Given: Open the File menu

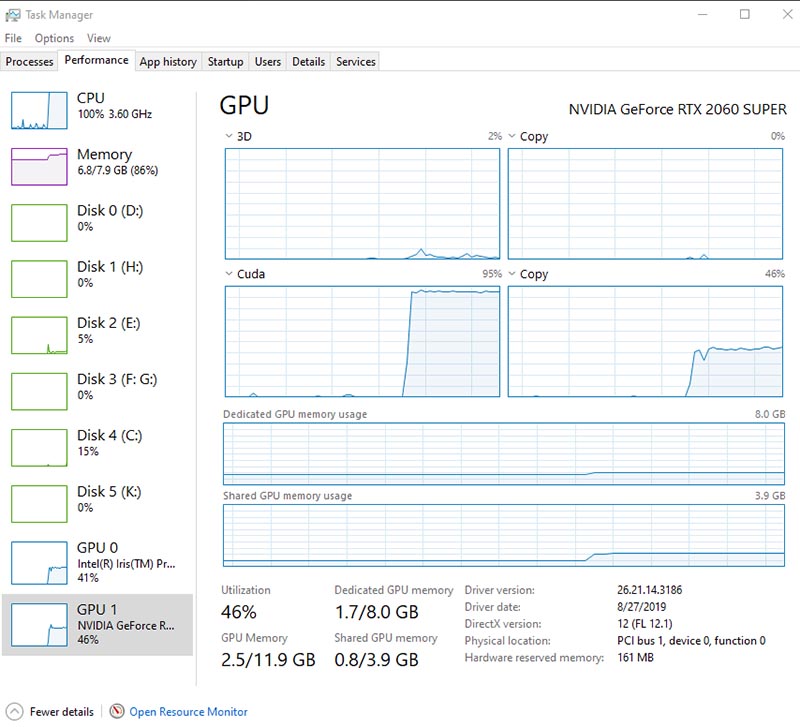Looking at the screenshot, I should 13,38.
